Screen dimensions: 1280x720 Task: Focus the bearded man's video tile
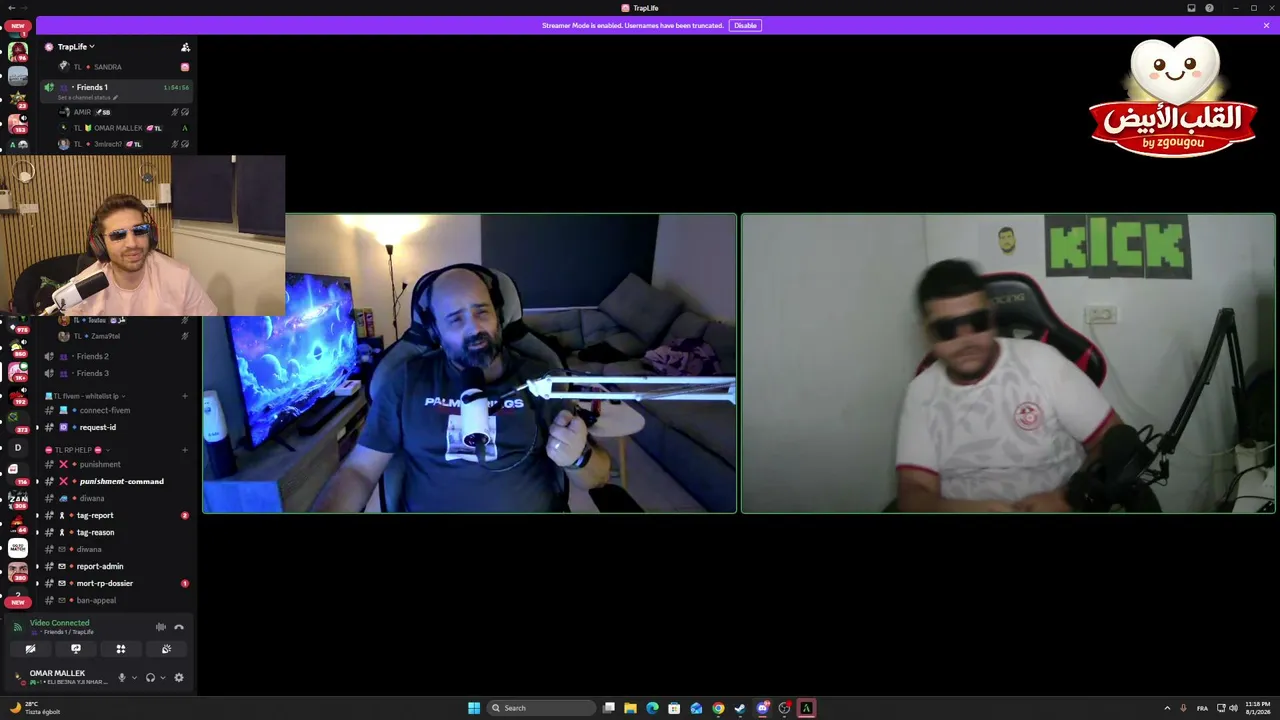tap(470, 363)
